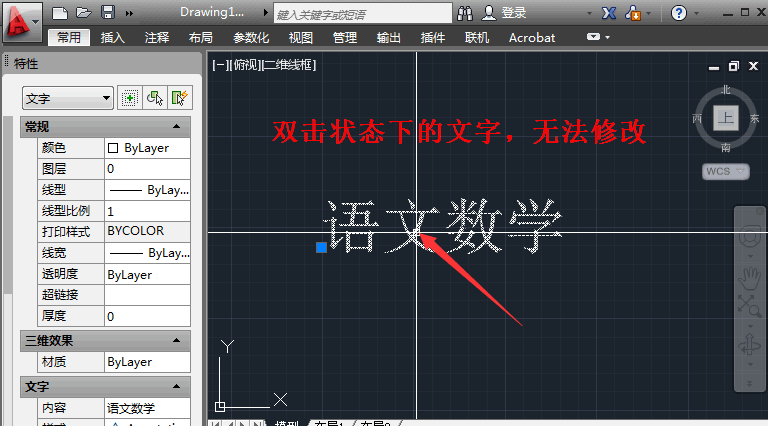Open the 布局 ribbon tab

coord(201,38)
